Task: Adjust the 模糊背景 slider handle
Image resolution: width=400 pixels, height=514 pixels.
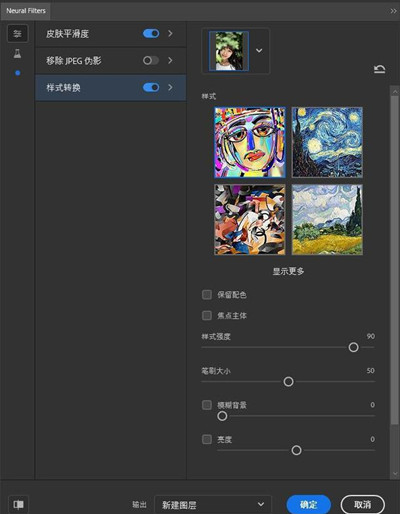Action: tap(222, 416)
